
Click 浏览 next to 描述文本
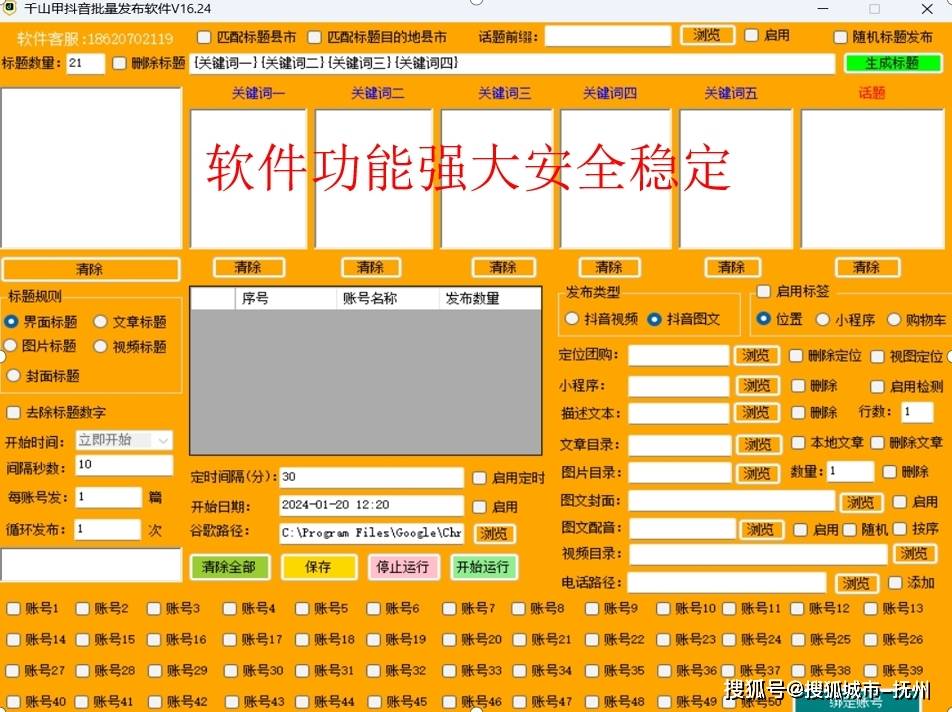click(756, 413)
